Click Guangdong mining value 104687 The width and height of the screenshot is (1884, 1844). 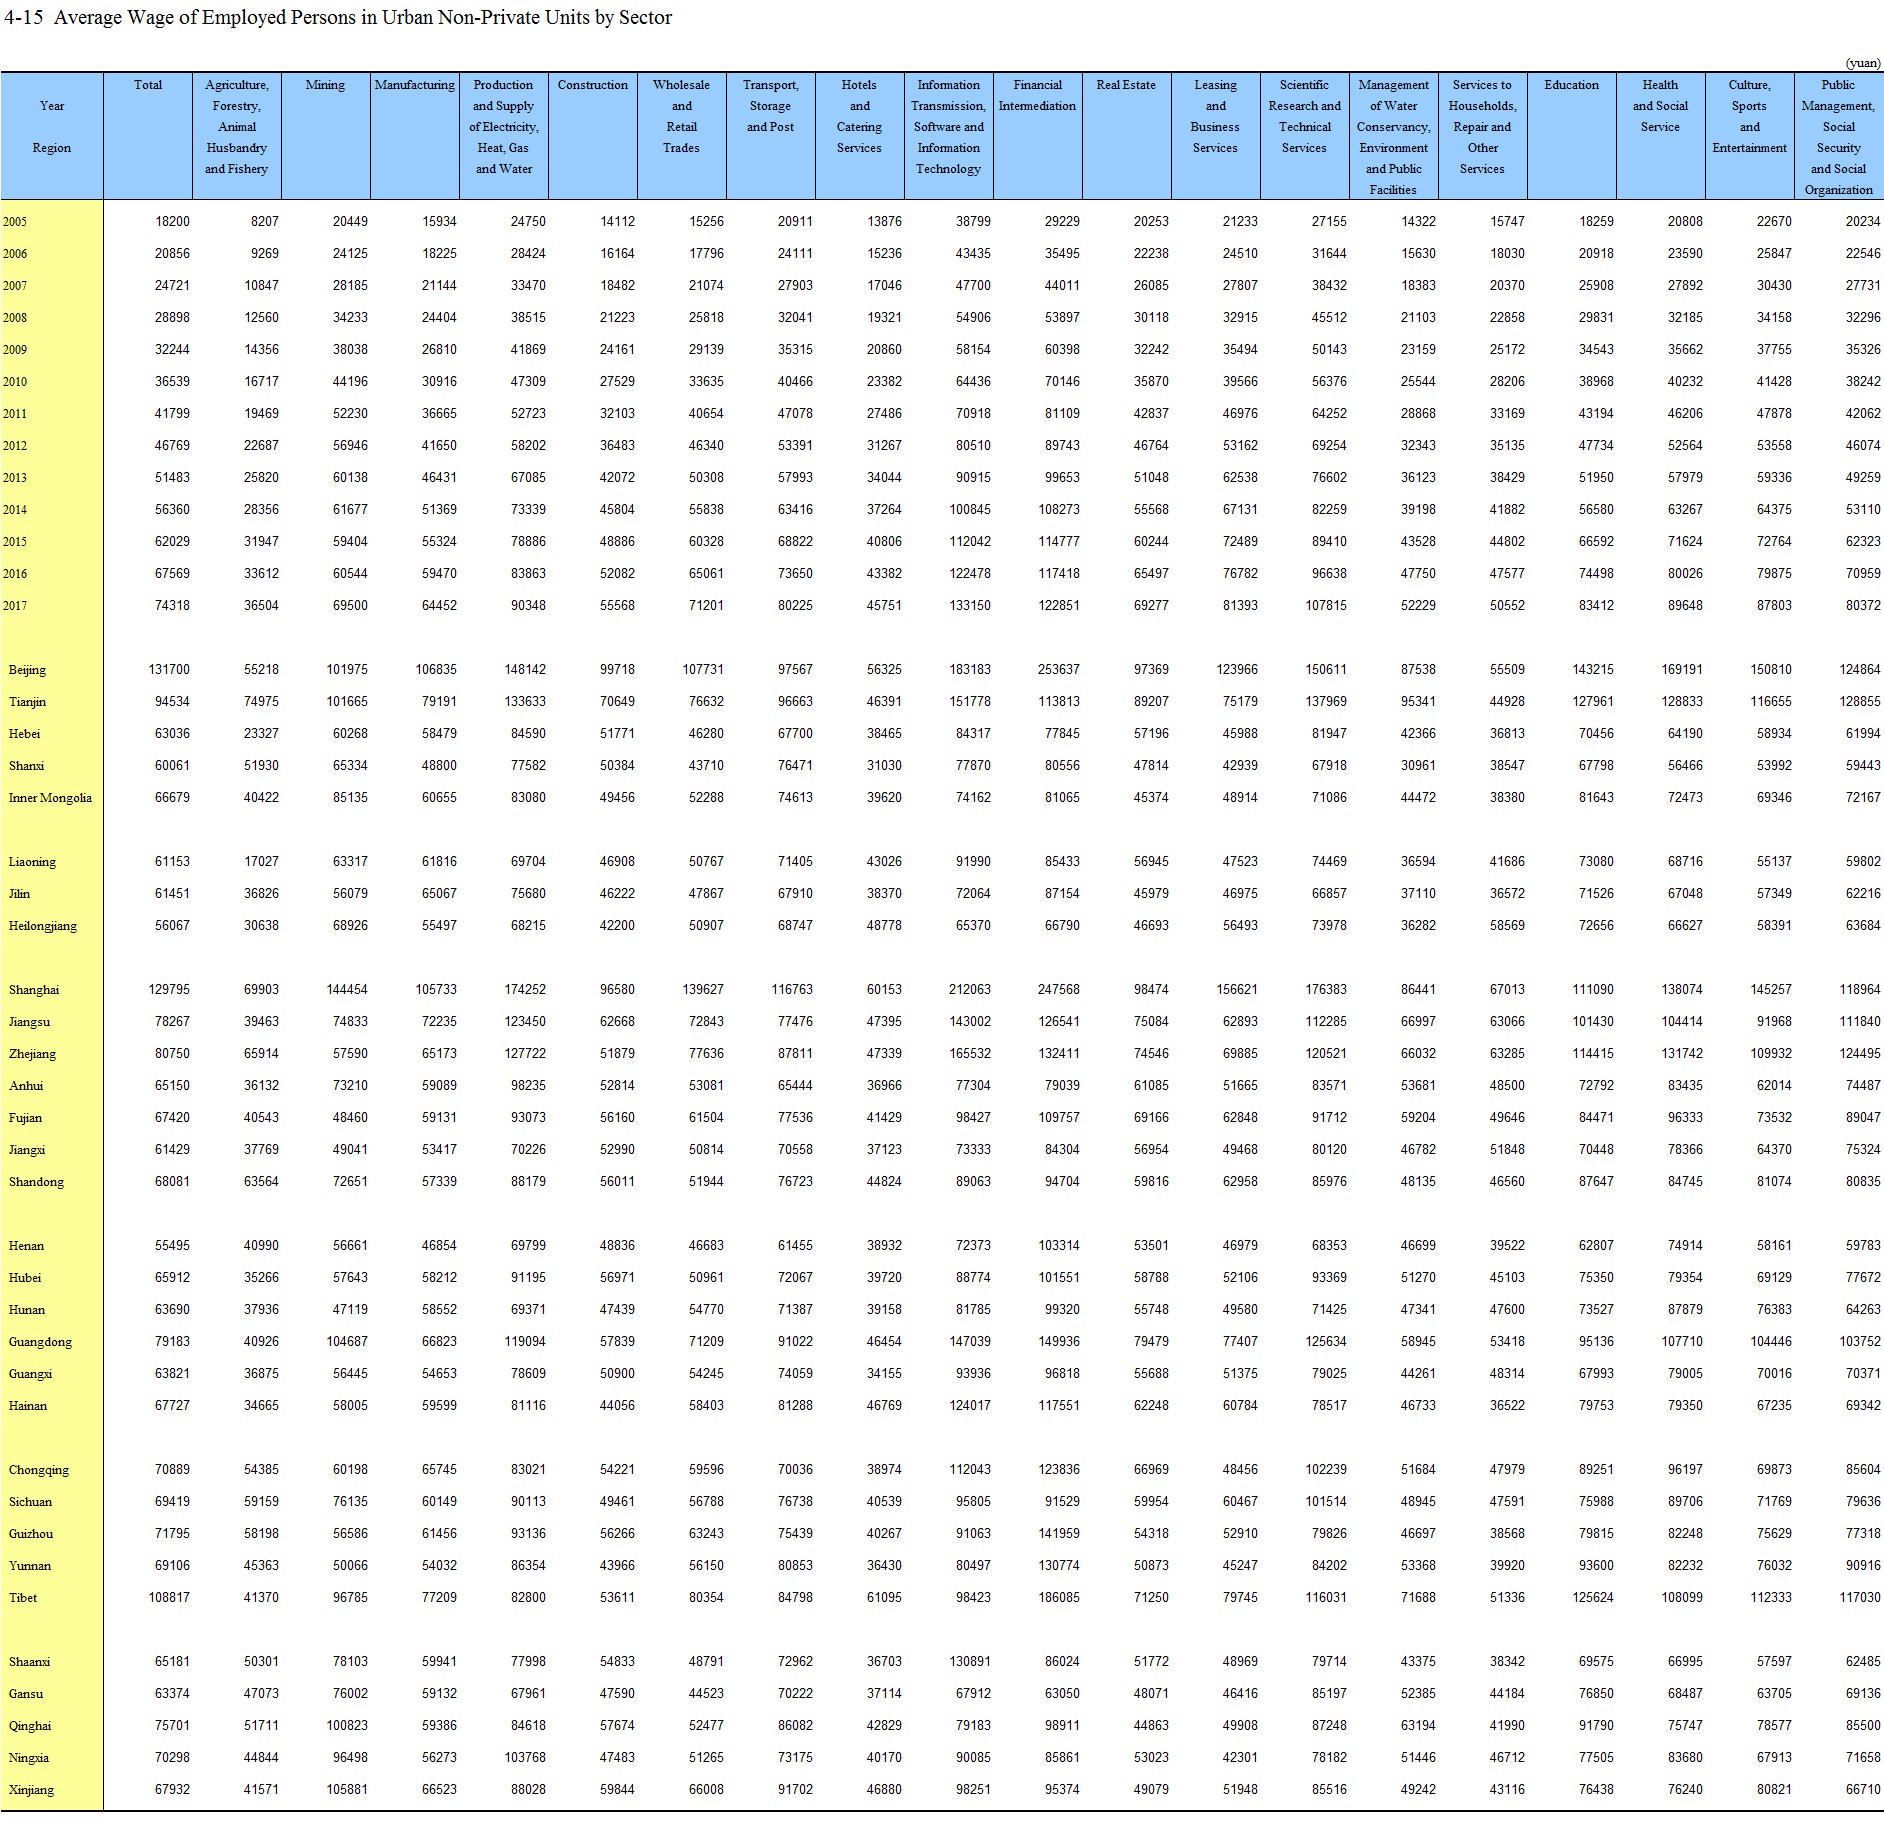[x=347, y=1342]
